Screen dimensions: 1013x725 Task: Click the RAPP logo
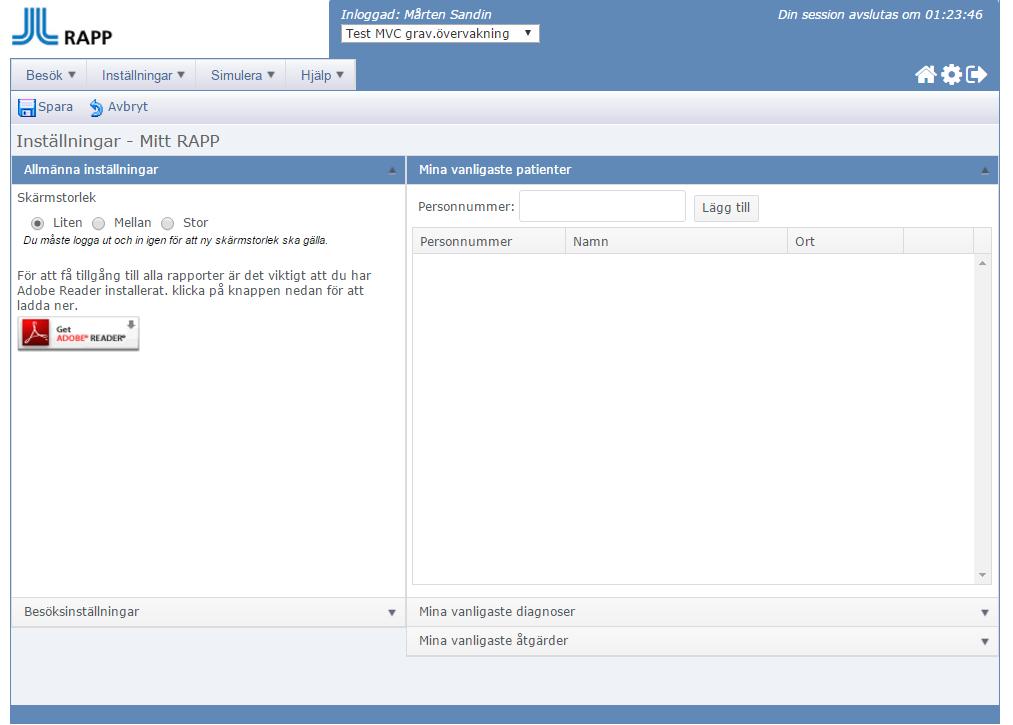[62, 27]
